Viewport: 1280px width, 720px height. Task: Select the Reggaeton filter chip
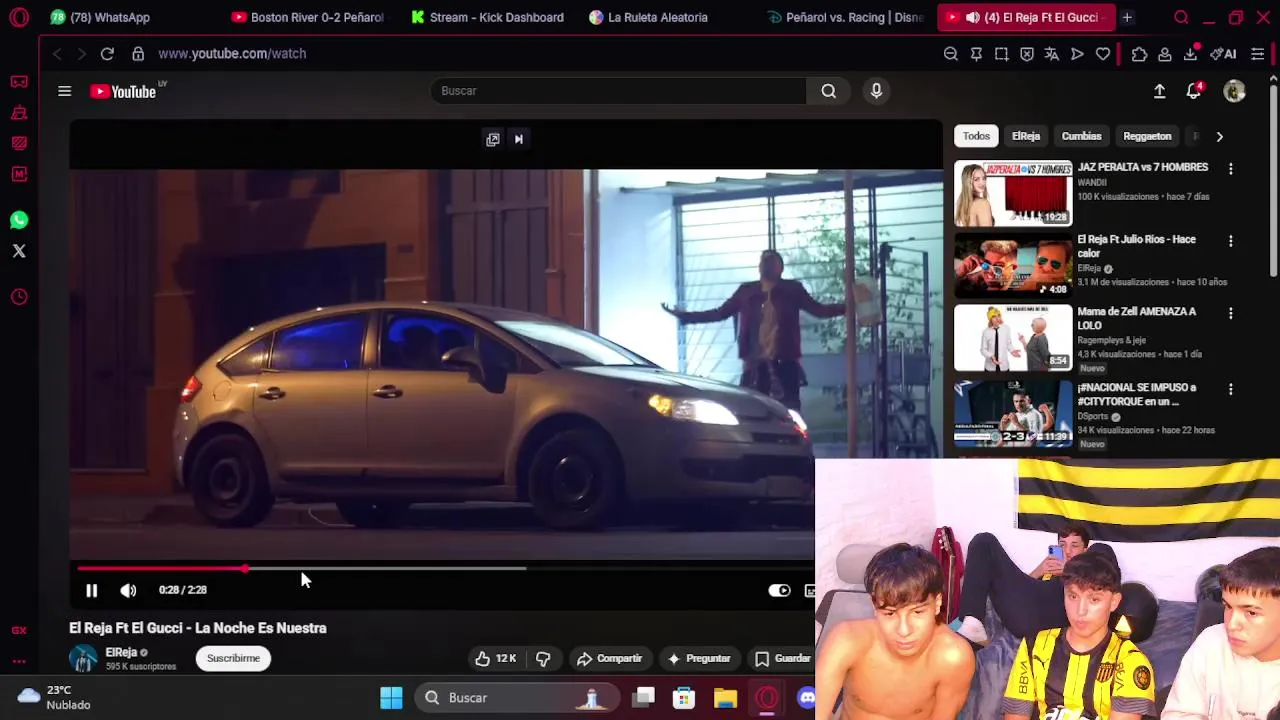pyautogui.click(x=1147, y=136)
